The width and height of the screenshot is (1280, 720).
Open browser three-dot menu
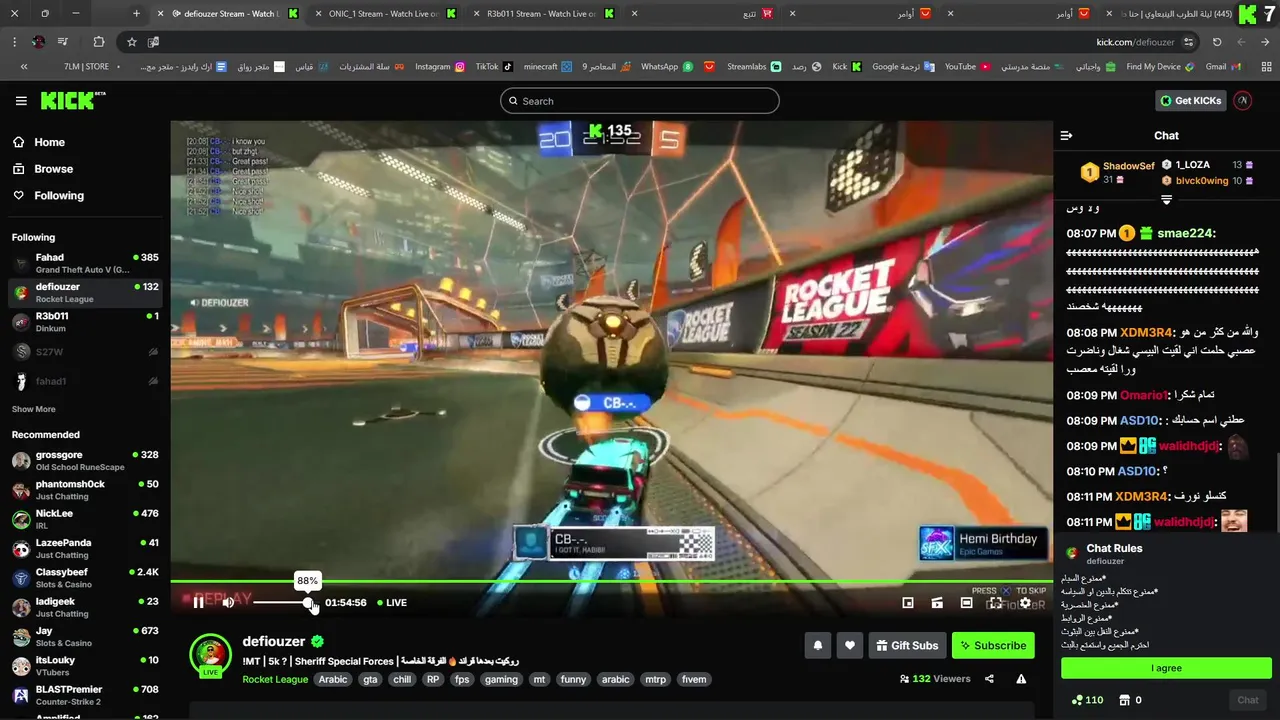(x=14, y=42)
